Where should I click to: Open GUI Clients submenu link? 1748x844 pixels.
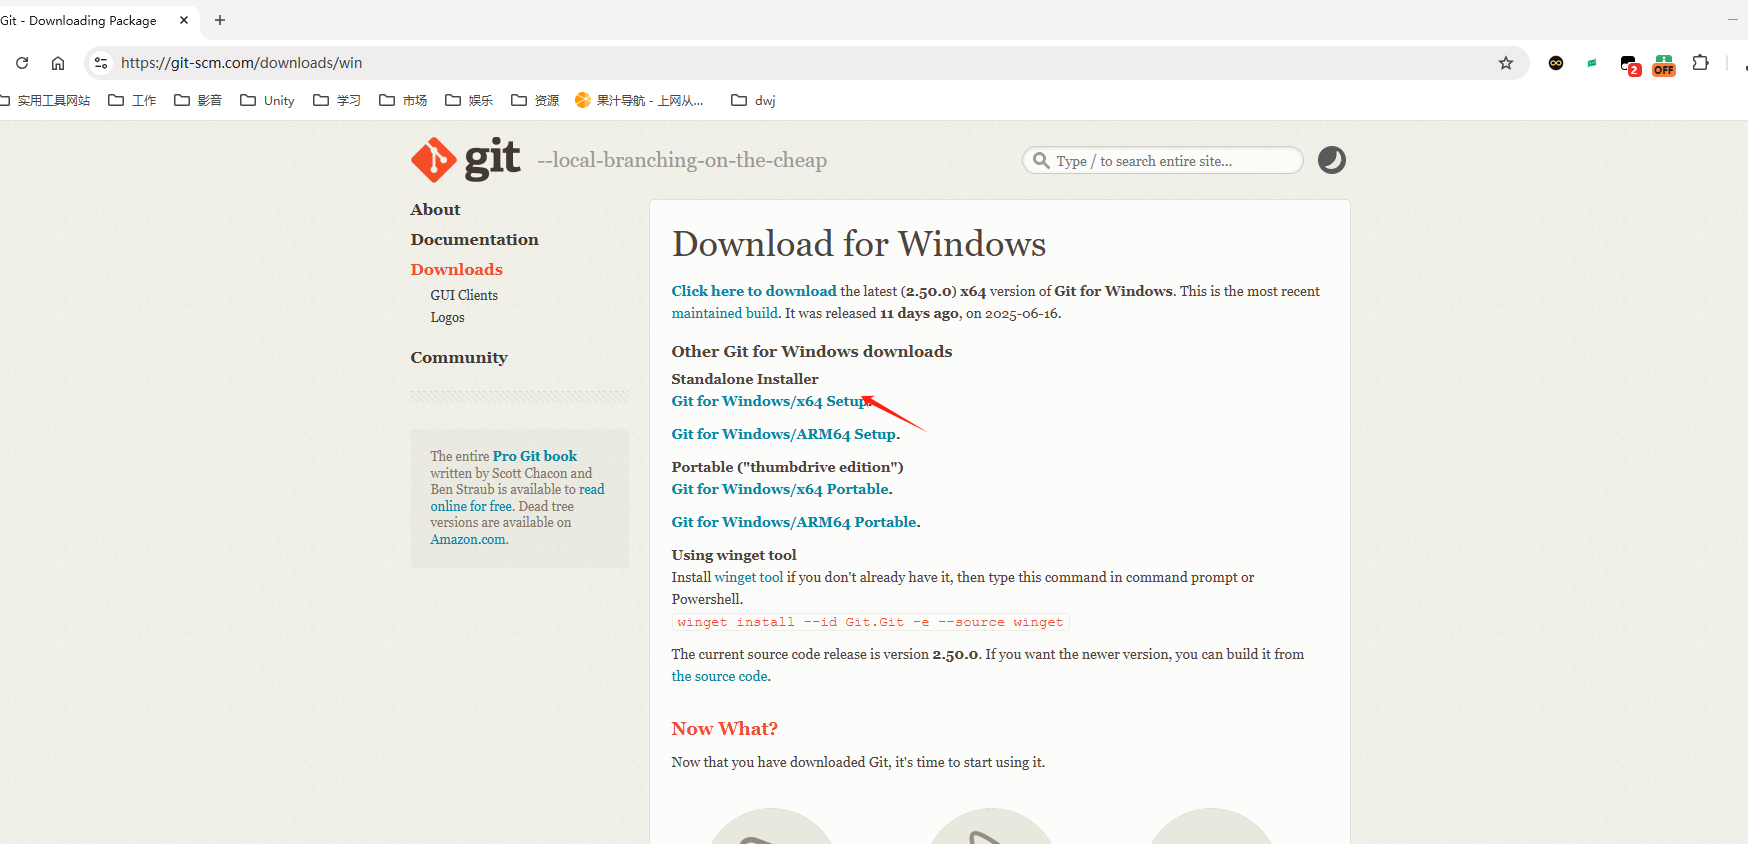[x=464, y=295]
